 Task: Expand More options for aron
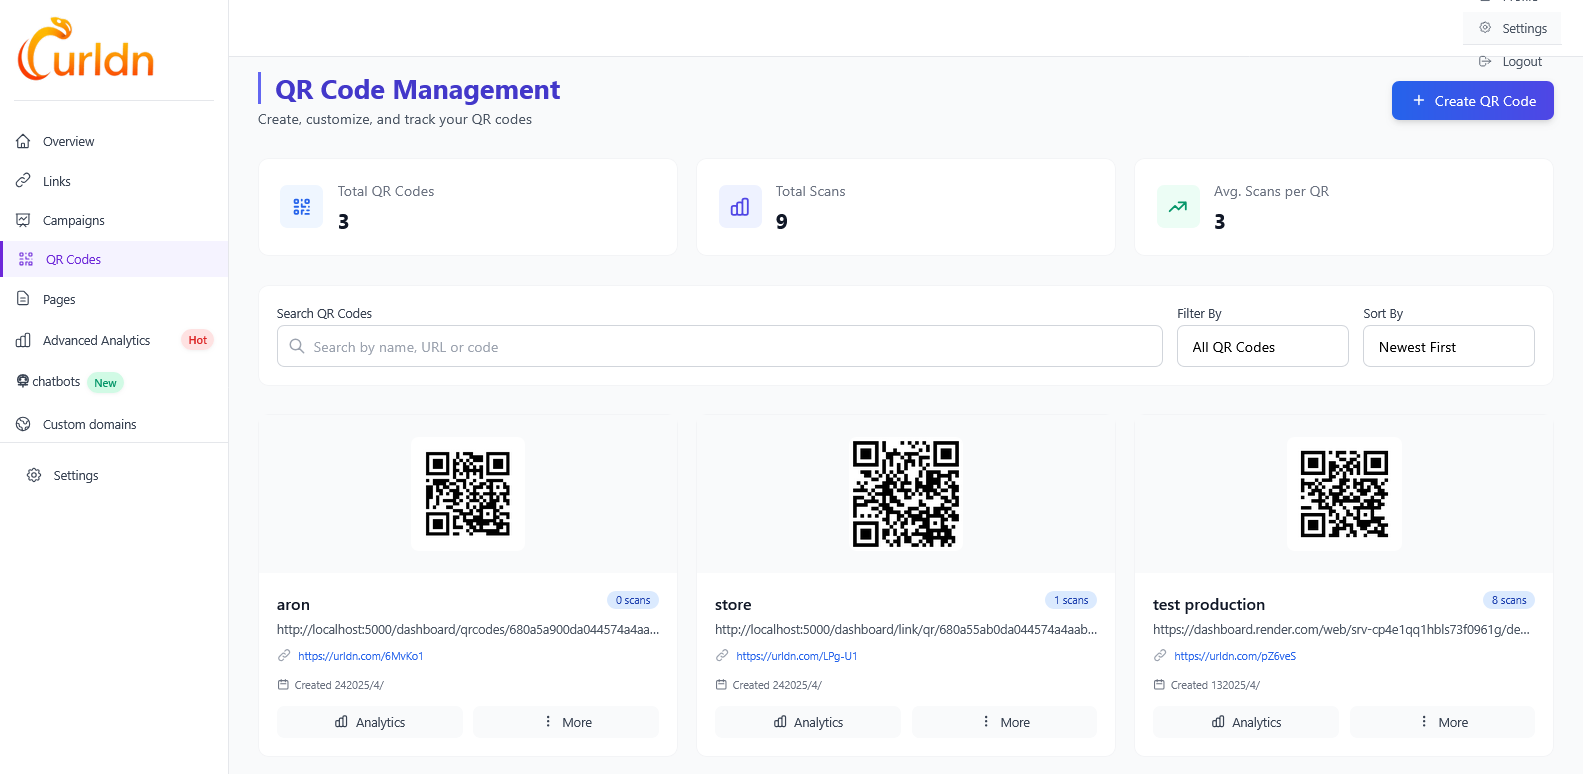566,722
